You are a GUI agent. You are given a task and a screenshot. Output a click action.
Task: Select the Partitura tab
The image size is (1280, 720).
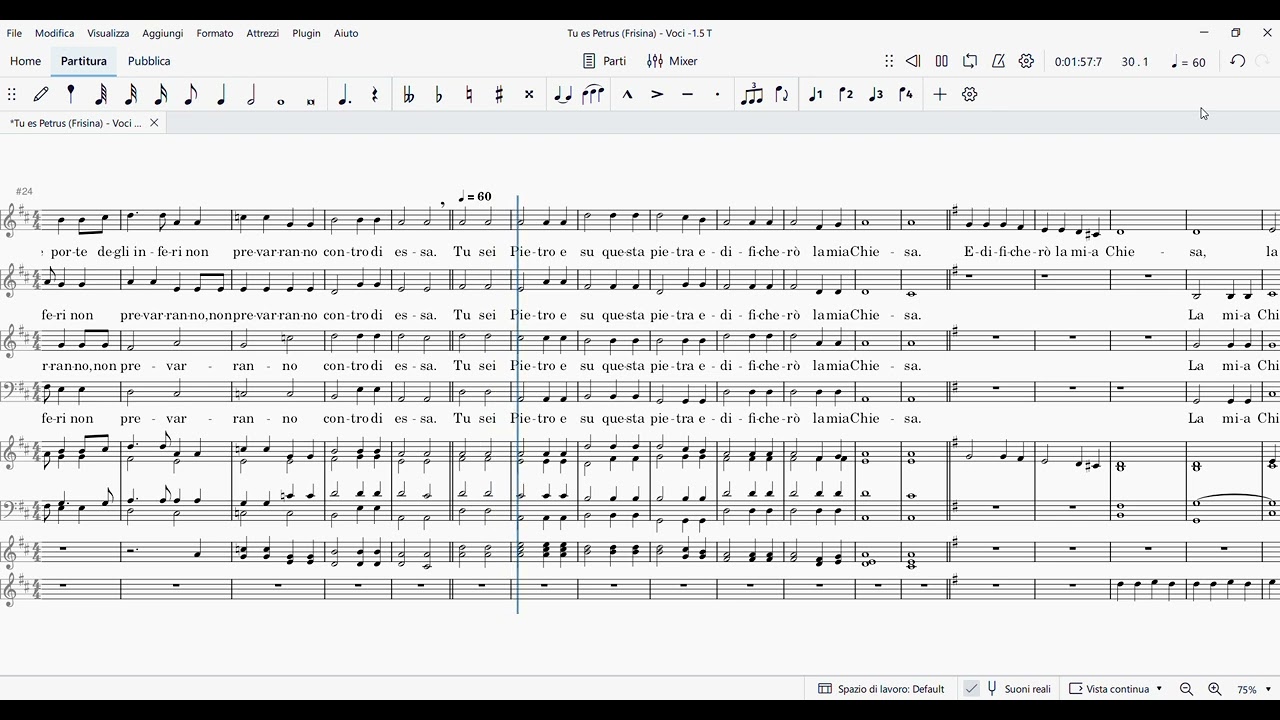tap(84, 61)
